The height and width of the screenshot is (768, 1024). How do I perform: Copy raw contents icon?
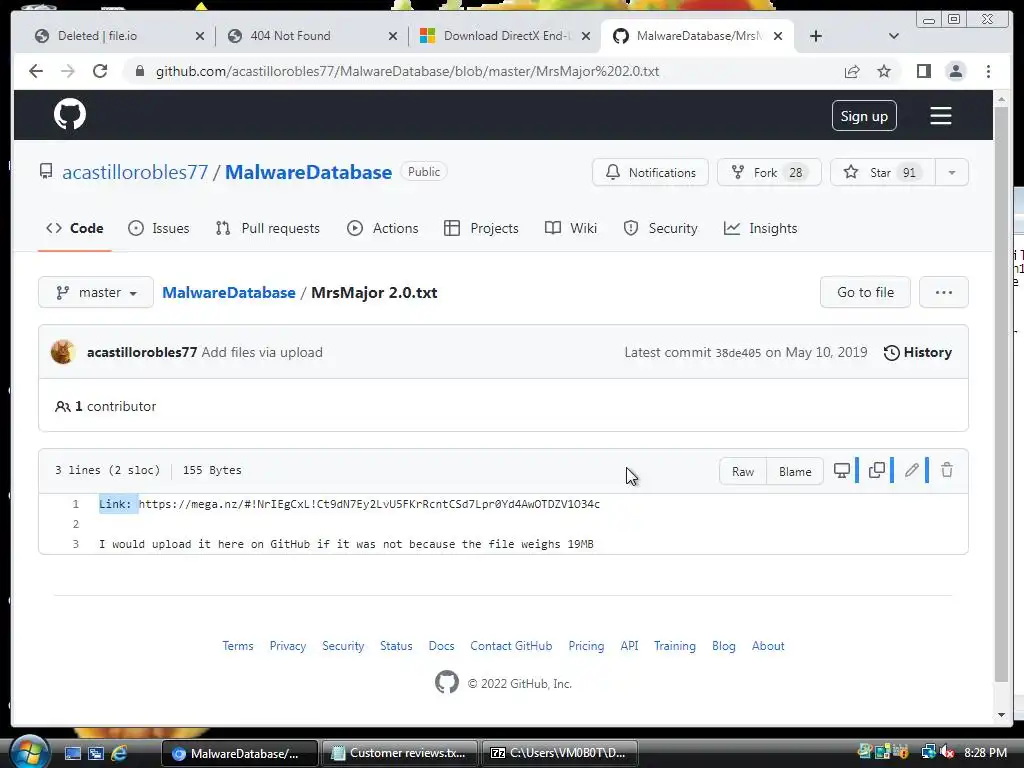click(x=877, y=470)
